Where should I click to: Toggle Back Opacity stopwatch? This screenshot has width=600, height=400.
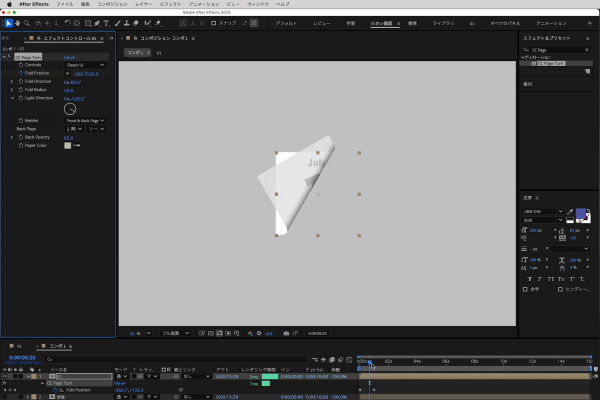(21, 137)
